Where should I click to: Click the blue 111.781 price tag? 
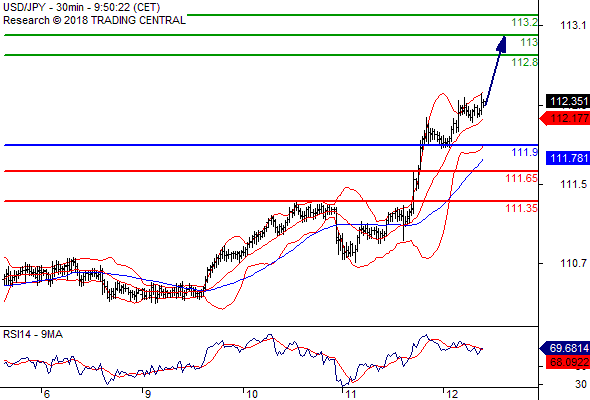tap(568, 158)
